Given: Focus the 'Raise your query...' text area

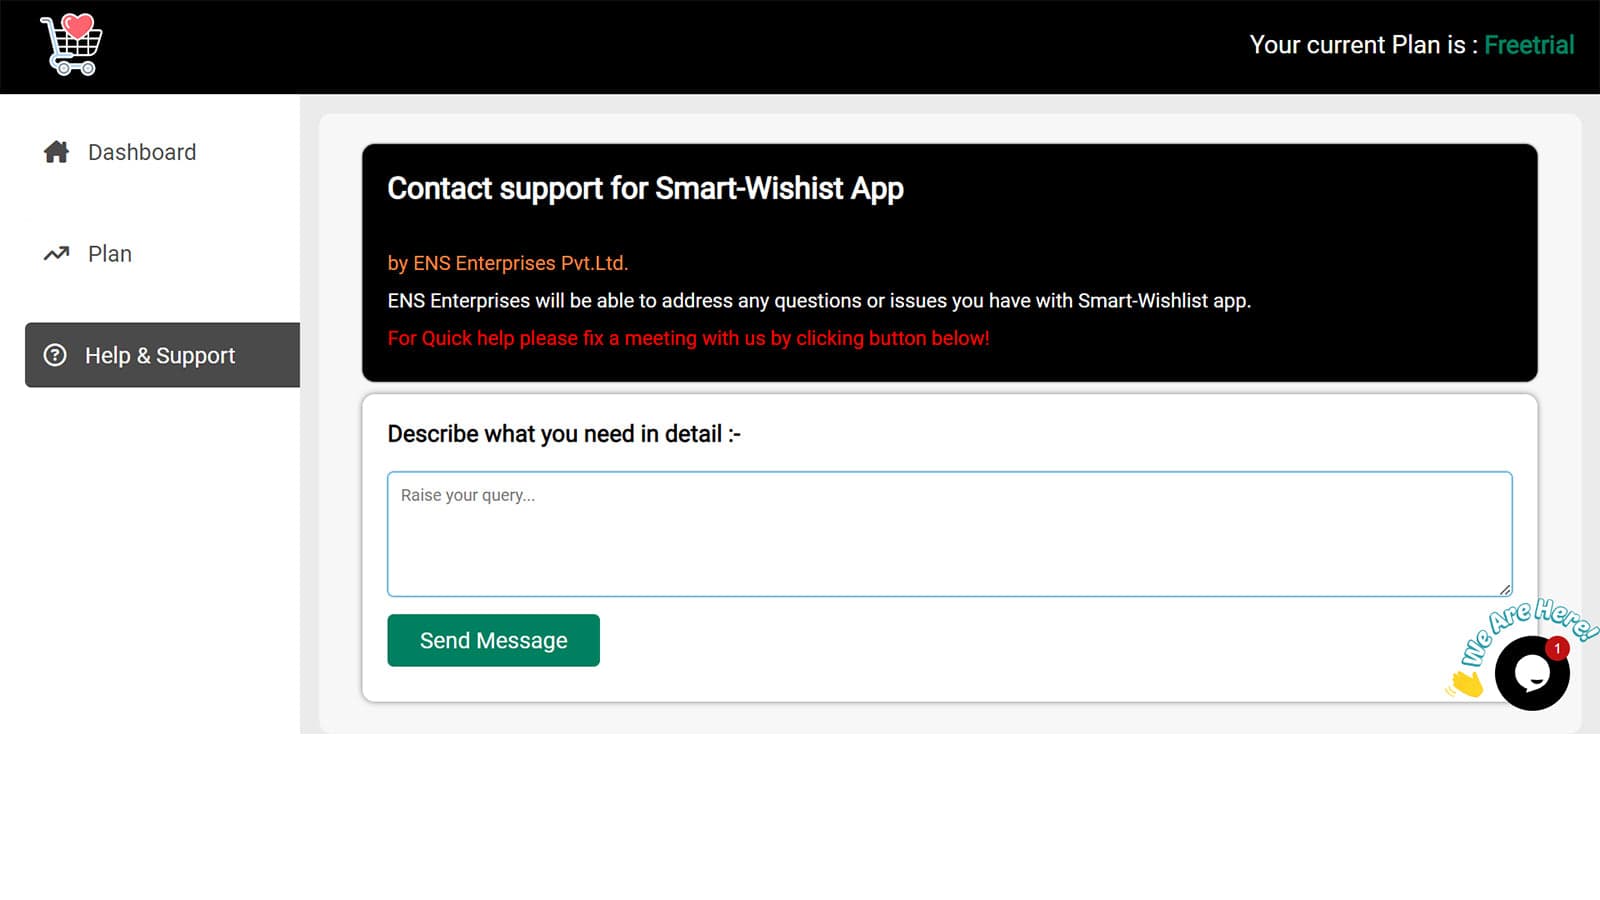Looking at the screenshot, I should coord(949,534).
